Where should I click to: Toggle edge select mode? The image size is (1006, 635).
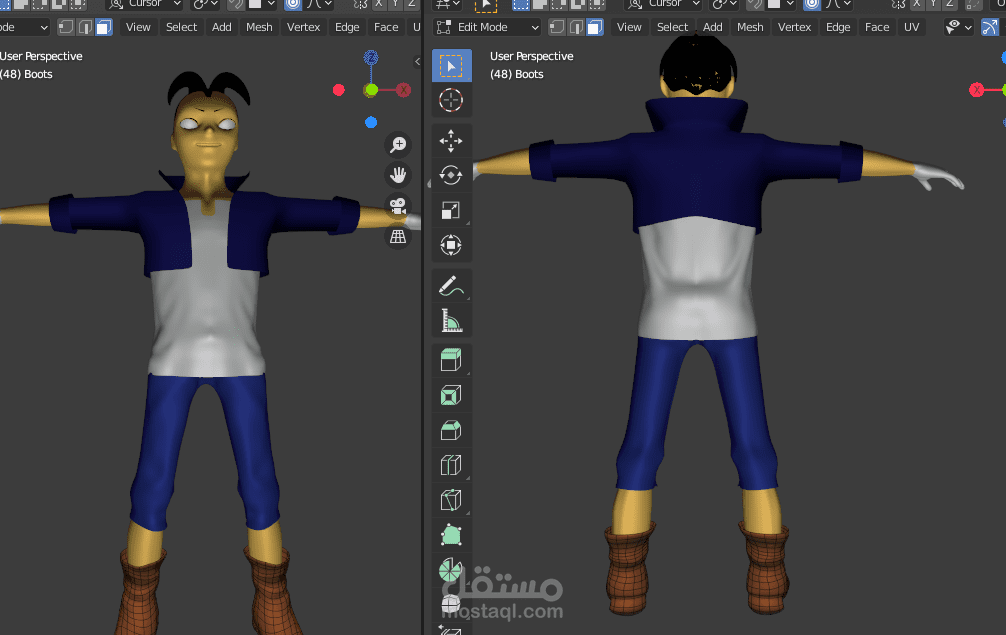(x=576, y=27)
